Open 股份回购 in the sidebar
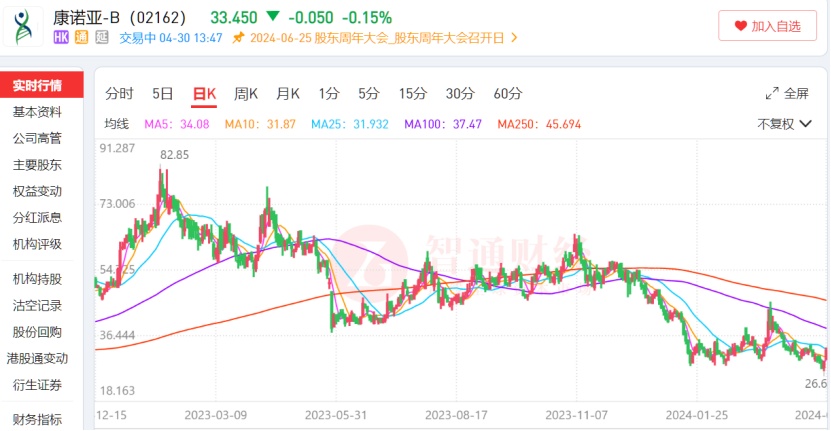The image size is (831, 431). (37, 332)
